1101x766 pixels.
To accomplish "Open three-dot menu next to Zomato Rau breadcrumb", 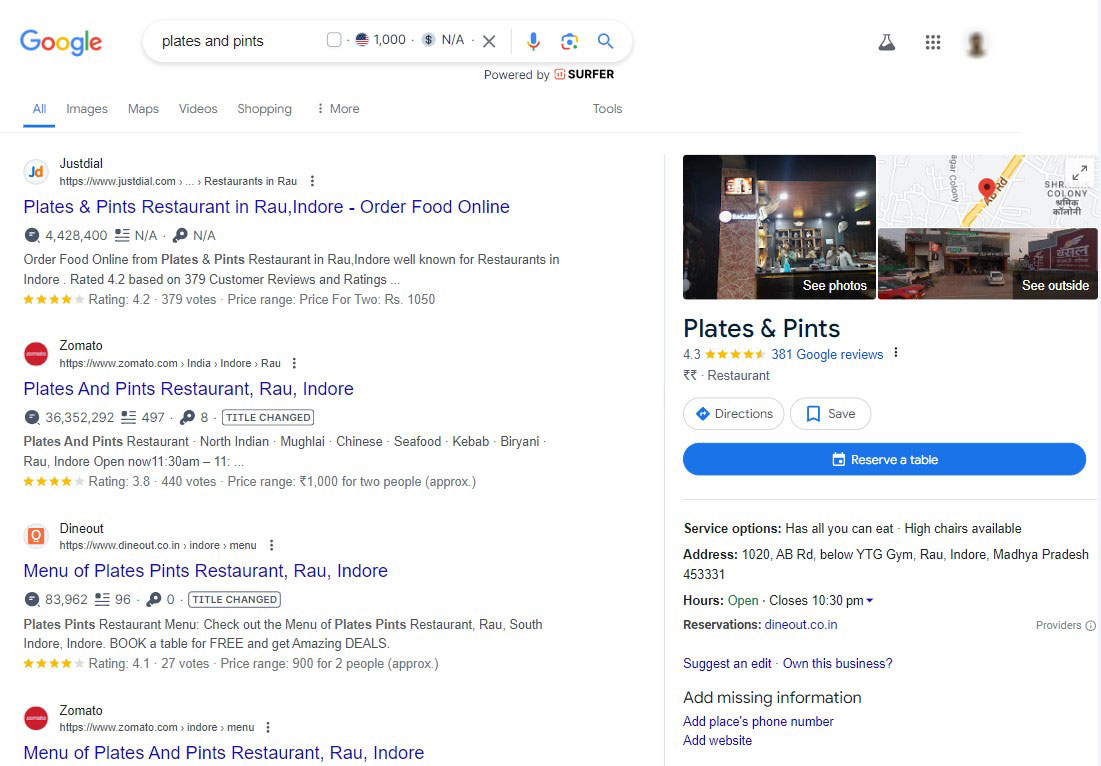I will (294, 363).
